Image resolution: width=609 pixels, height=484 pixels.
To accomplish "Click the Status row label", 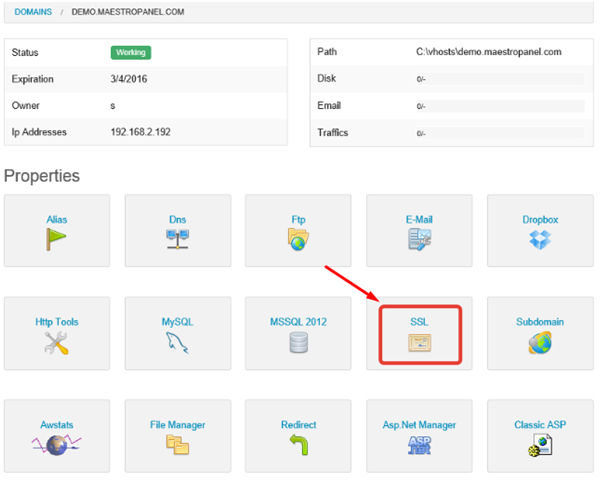I will [25, 52].
